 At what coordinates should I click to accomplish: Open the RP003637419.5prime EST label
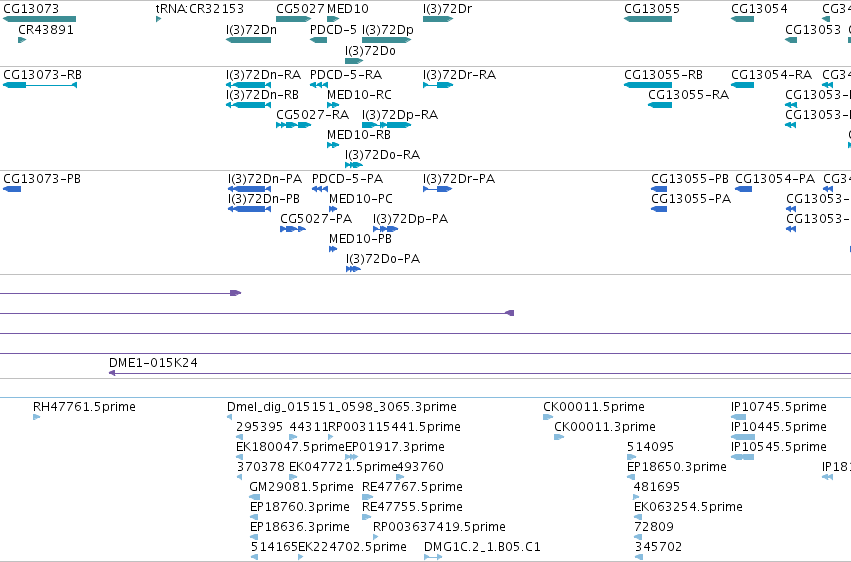coord(439,527)
